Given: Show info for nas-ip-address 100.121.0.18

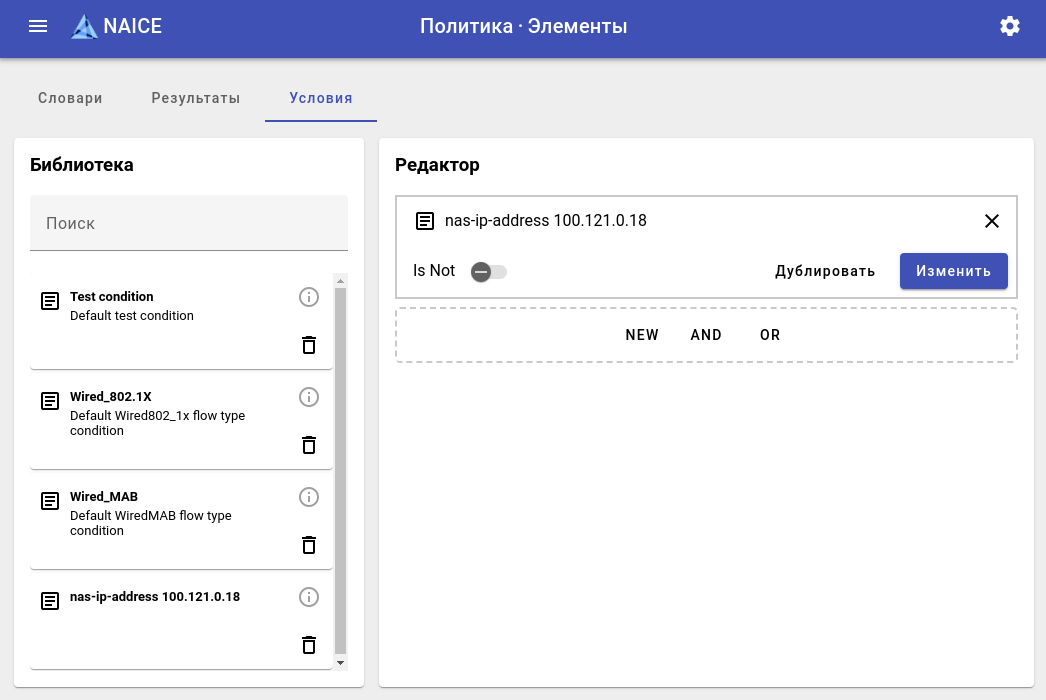Looking at the screenshot, I should tap(309, 597).
